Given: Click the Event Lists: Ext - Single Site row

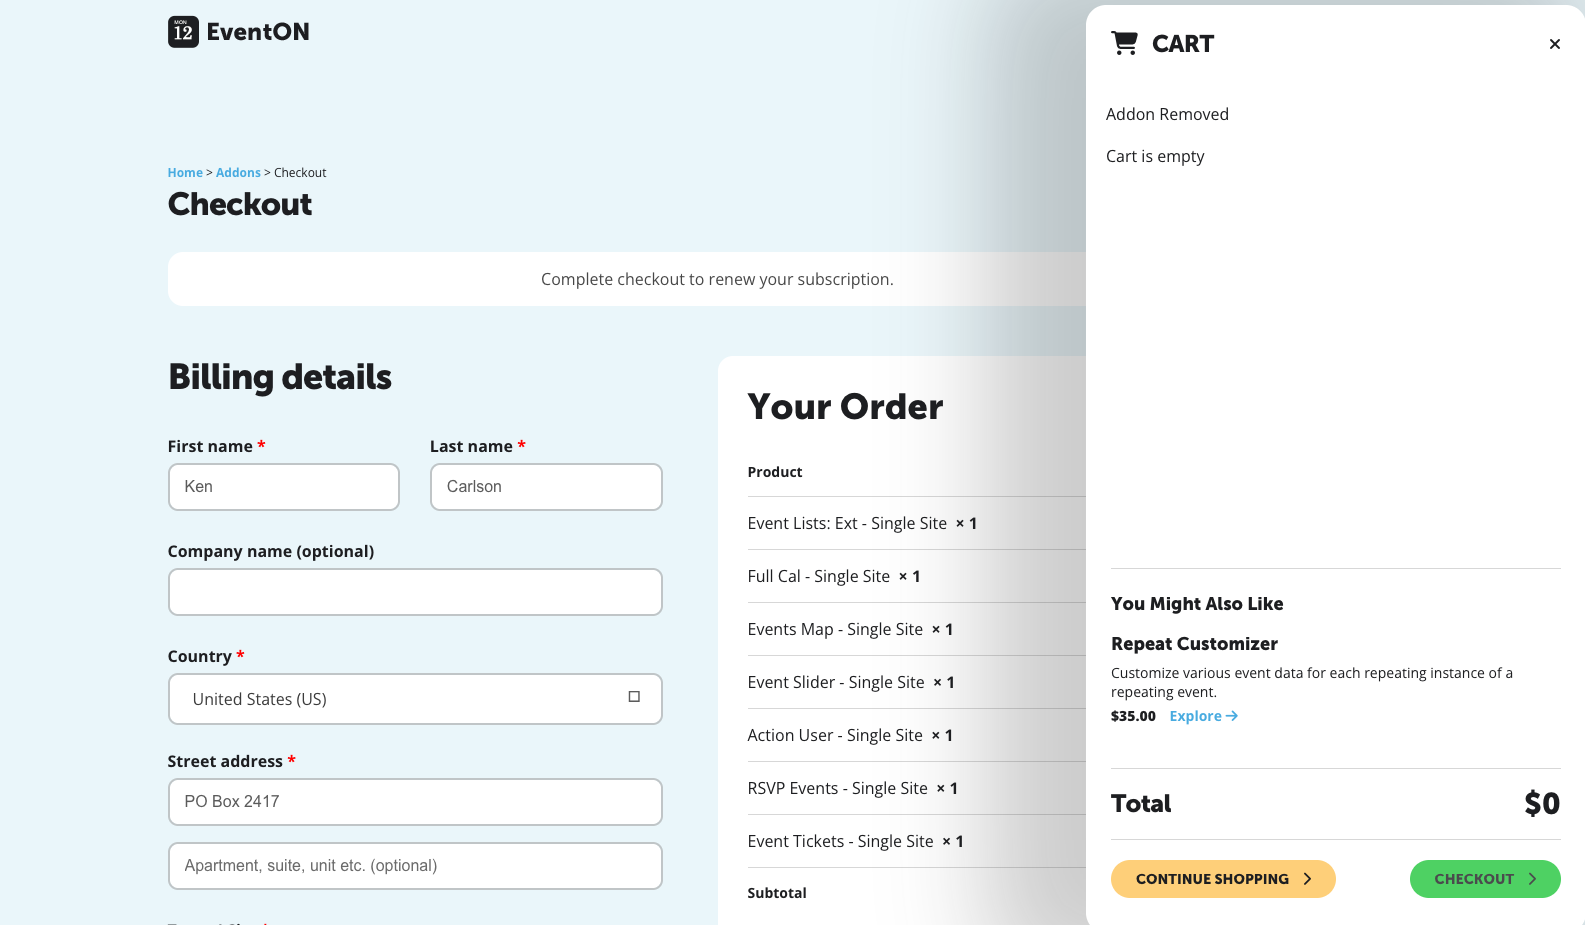Looking at the screenshot, I should (x=916, y=523).
